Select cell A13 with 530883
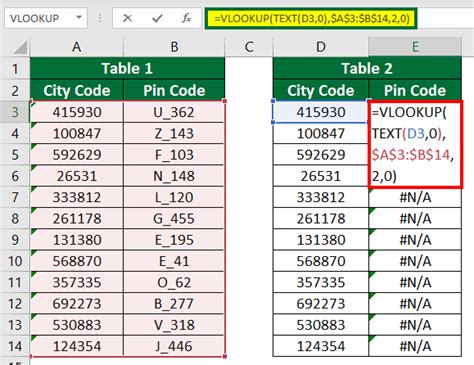This screenshot has height=365, width=474. pyautogui.click(x=77, y=325)
